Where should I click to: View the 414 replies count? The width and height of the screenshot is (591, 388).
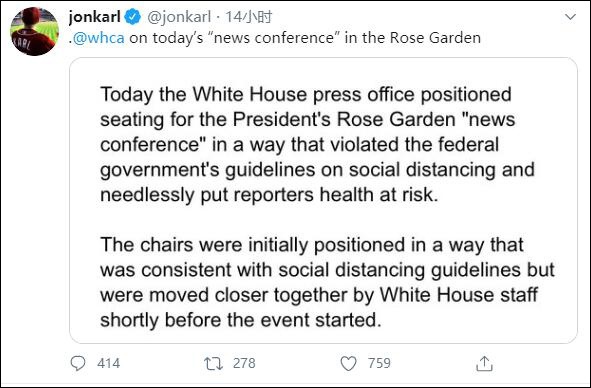pyautogui.click(x=109, y=363)
